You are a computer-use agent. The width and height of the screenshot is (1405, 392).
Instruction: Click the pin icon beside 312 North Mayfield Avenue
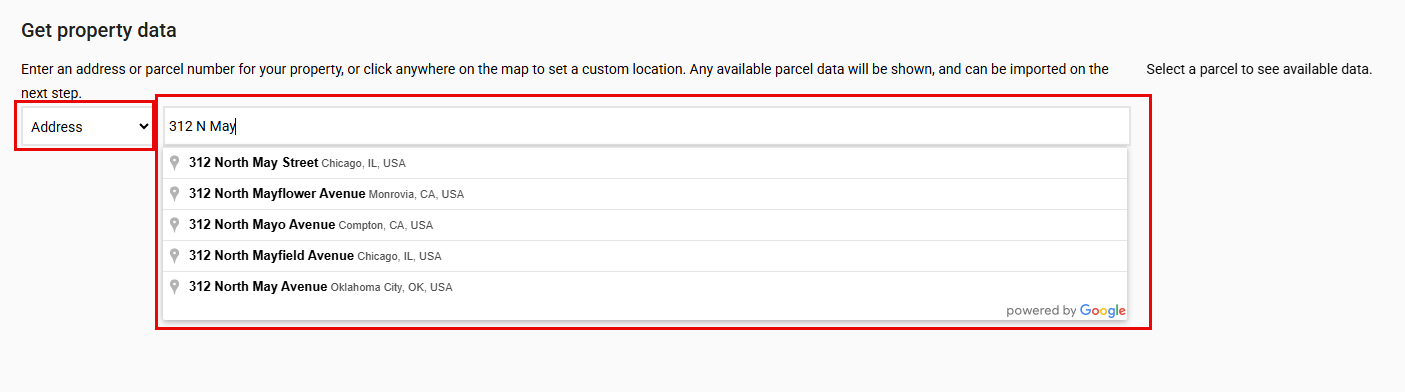pos(175,256)
